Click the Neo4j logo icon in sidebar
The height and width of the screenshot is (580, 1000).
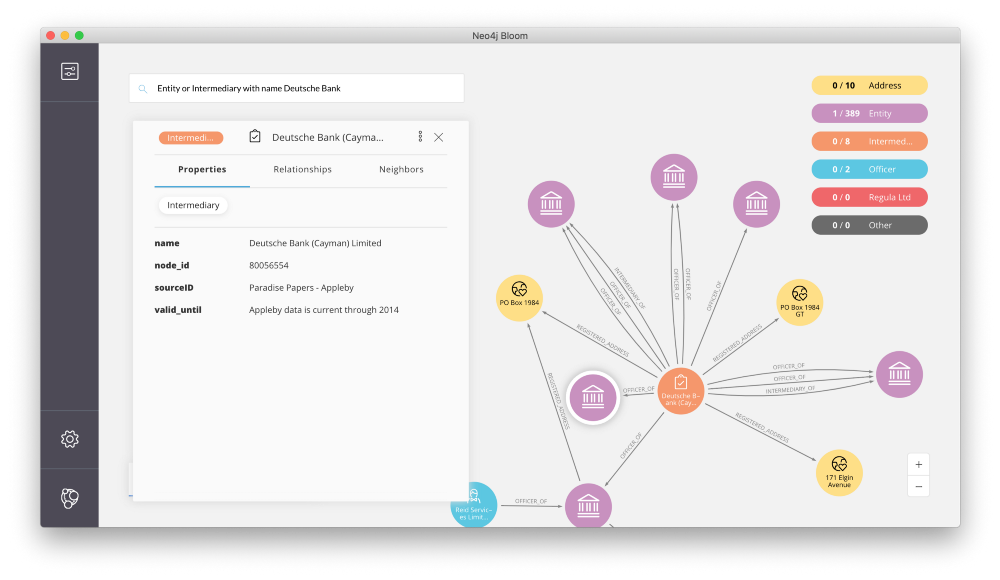[70, 498]
